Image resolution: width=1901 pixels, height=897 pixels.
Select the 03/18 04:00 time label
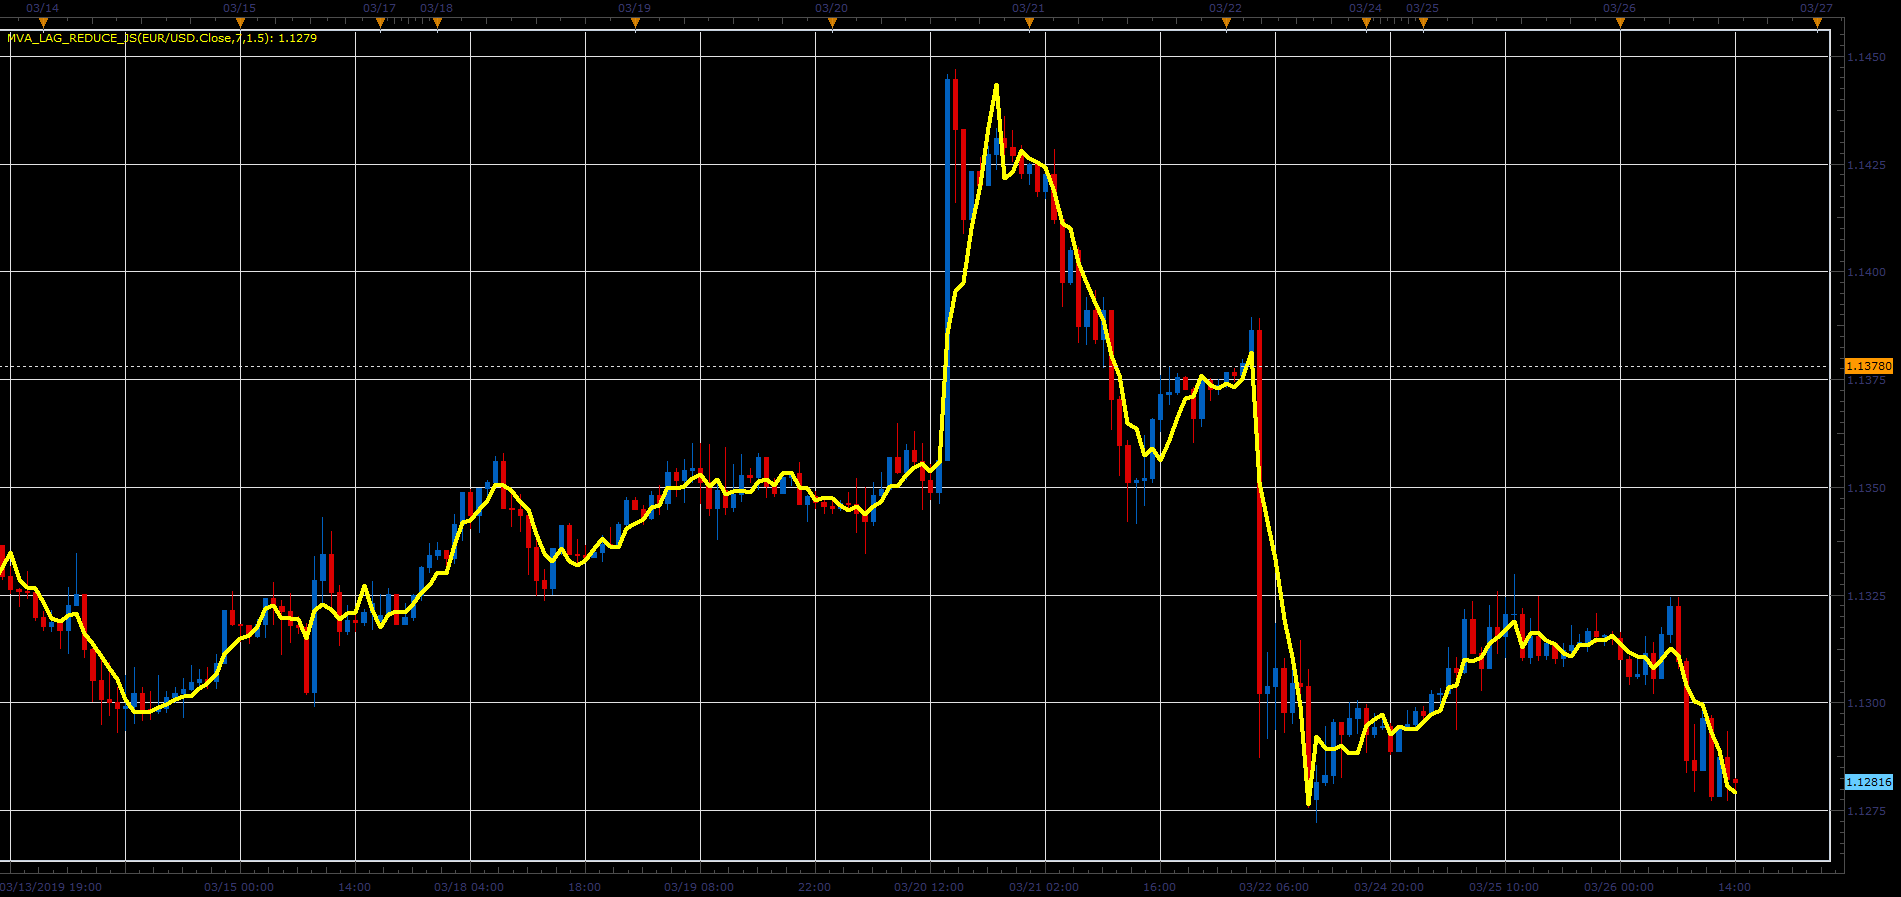pyautogui.click(x=469, y=887)
